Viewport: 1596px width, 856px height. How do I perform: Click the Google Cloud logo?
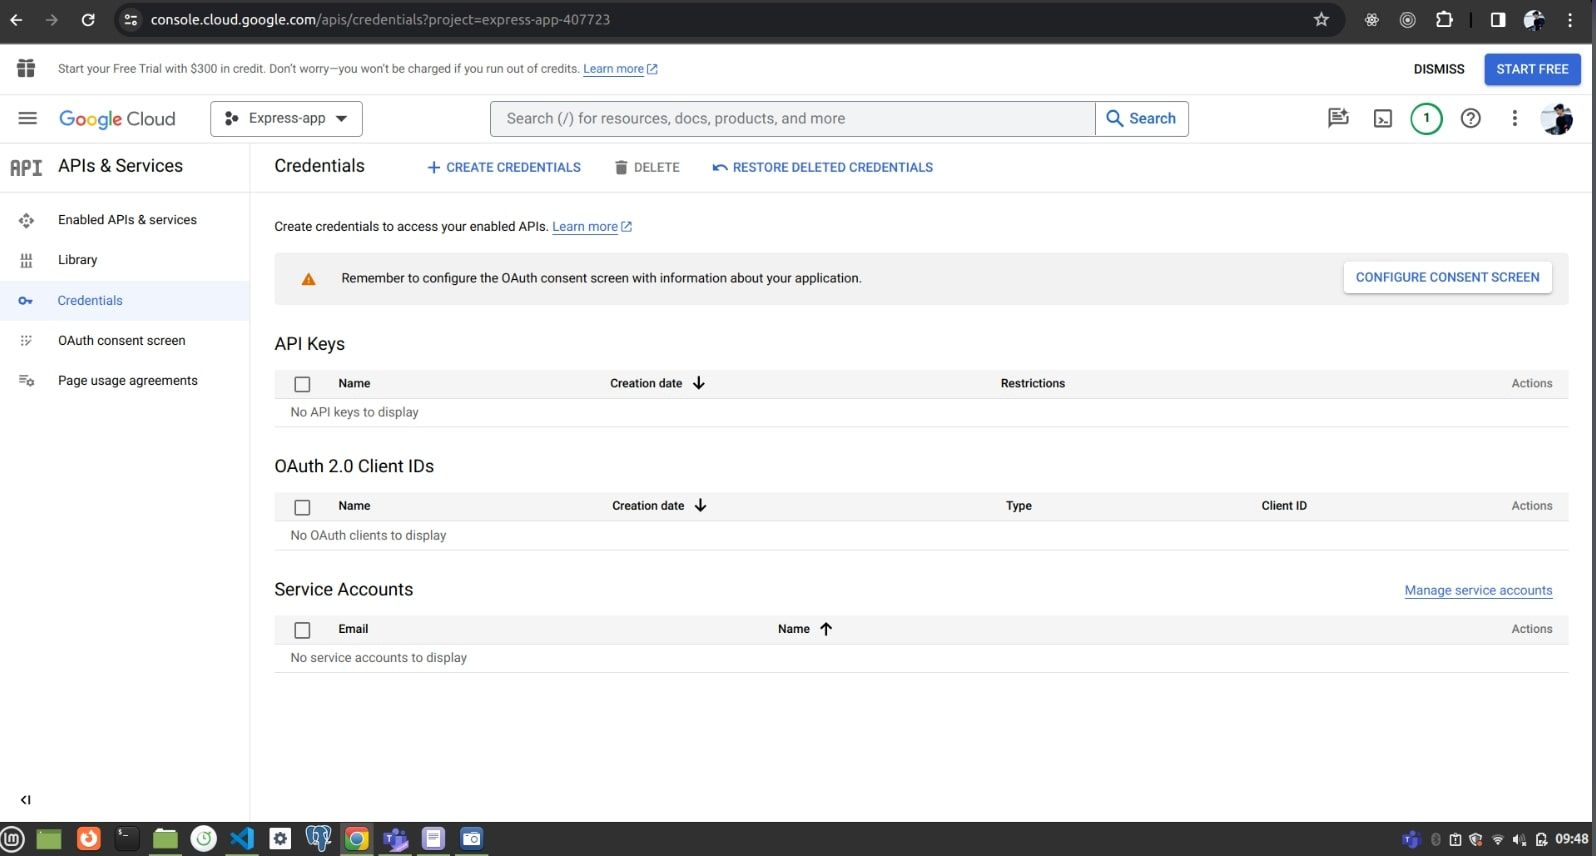[x=117, y=119]
